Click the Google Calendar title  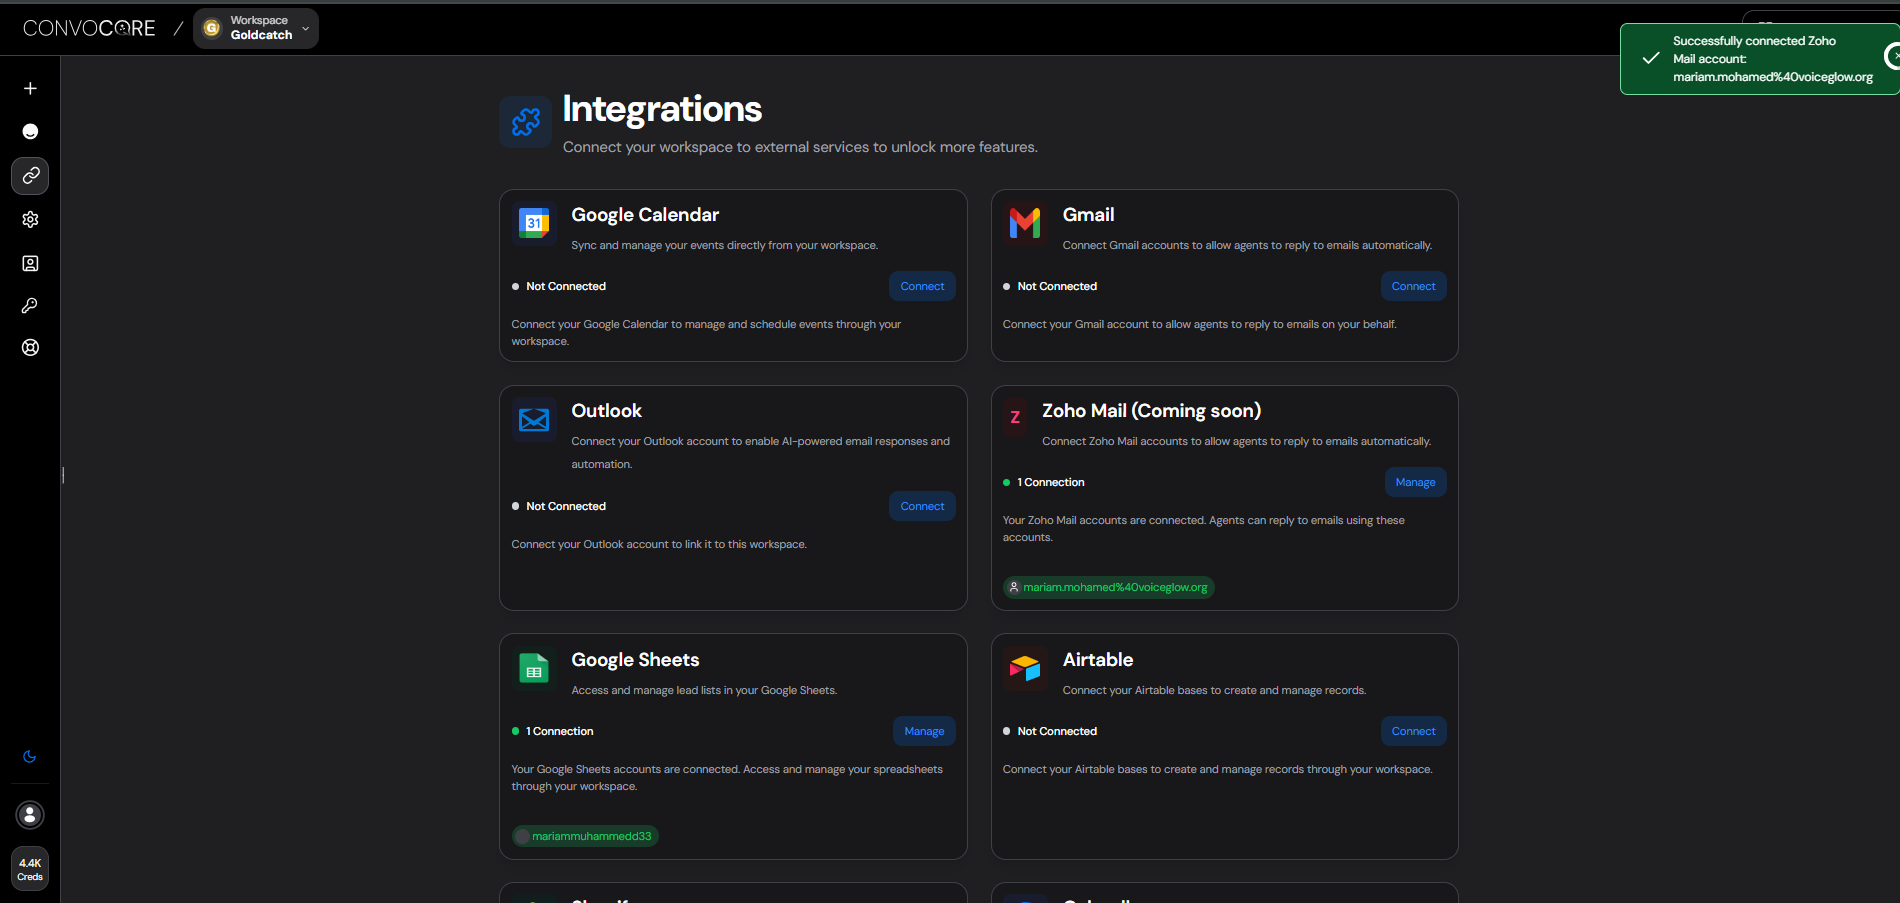pos(645,215)
